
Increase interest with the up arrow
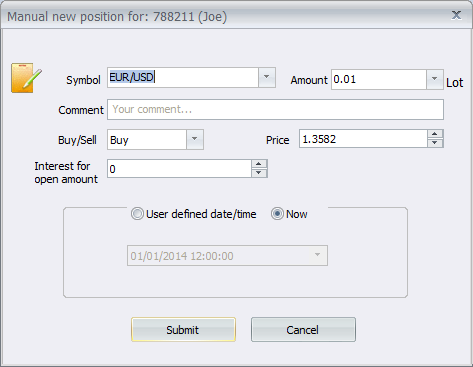pos(259,164)
